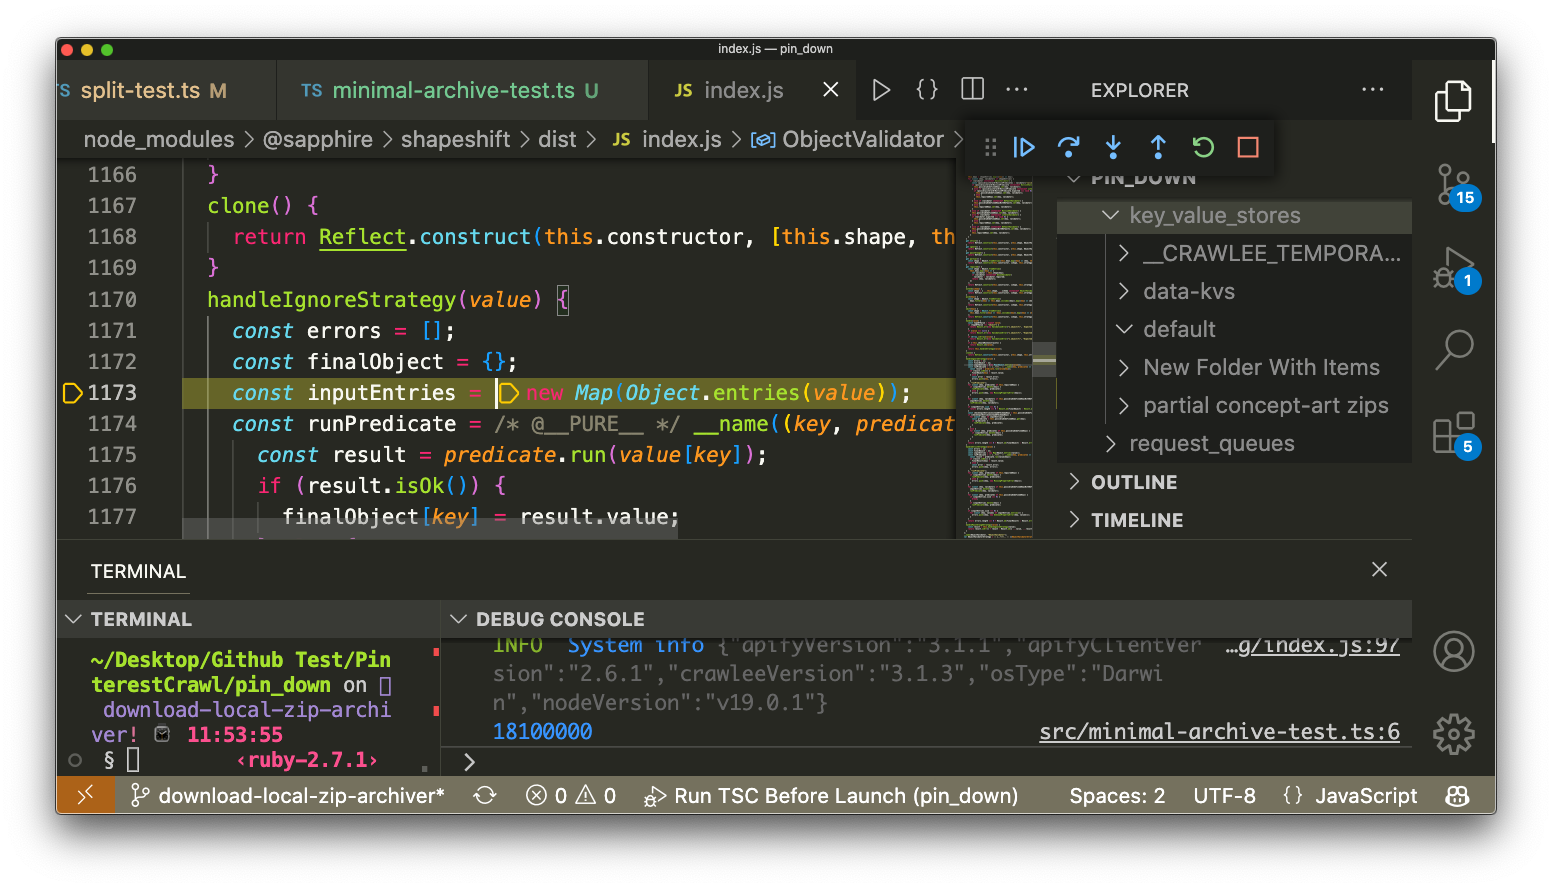Screen dimensions: 1552x888
Task: Collapse the DEBUG CONSOLE section
Action: tap(926, 619)
